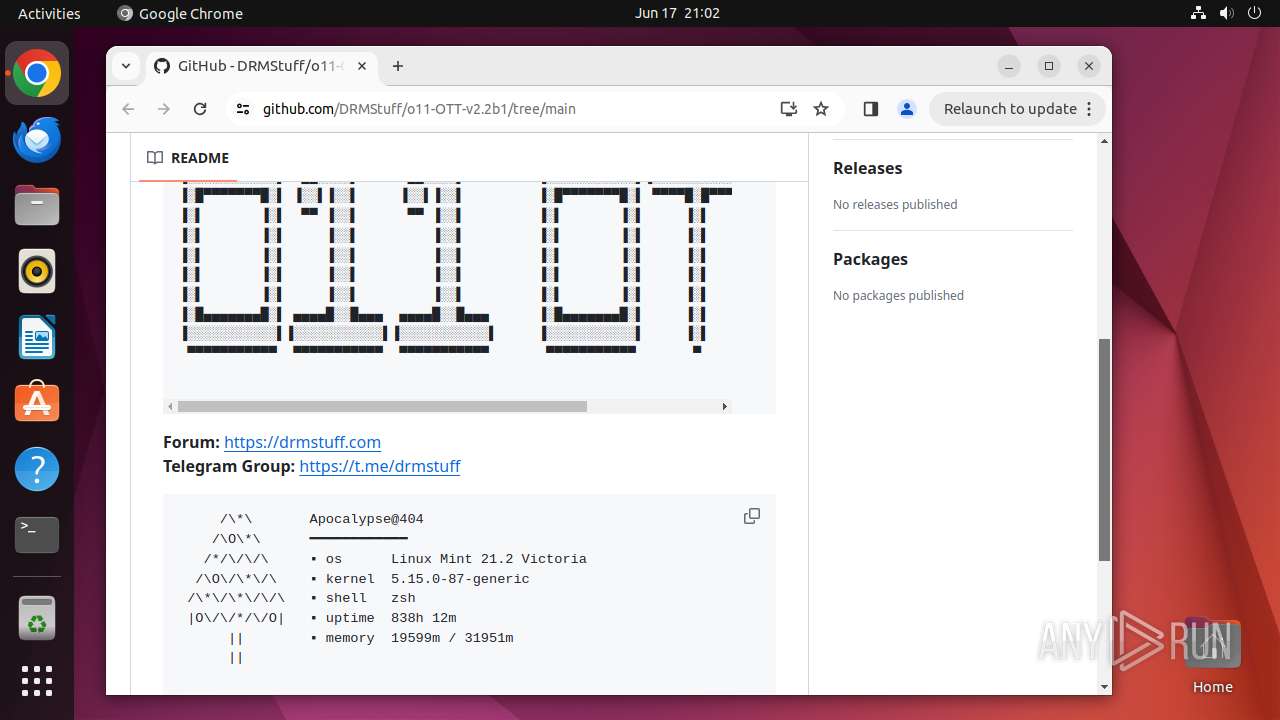Click kernel value '5.15.0-87-generic'
Viewport: 1280px width, 720px height.
pos(460,579)
